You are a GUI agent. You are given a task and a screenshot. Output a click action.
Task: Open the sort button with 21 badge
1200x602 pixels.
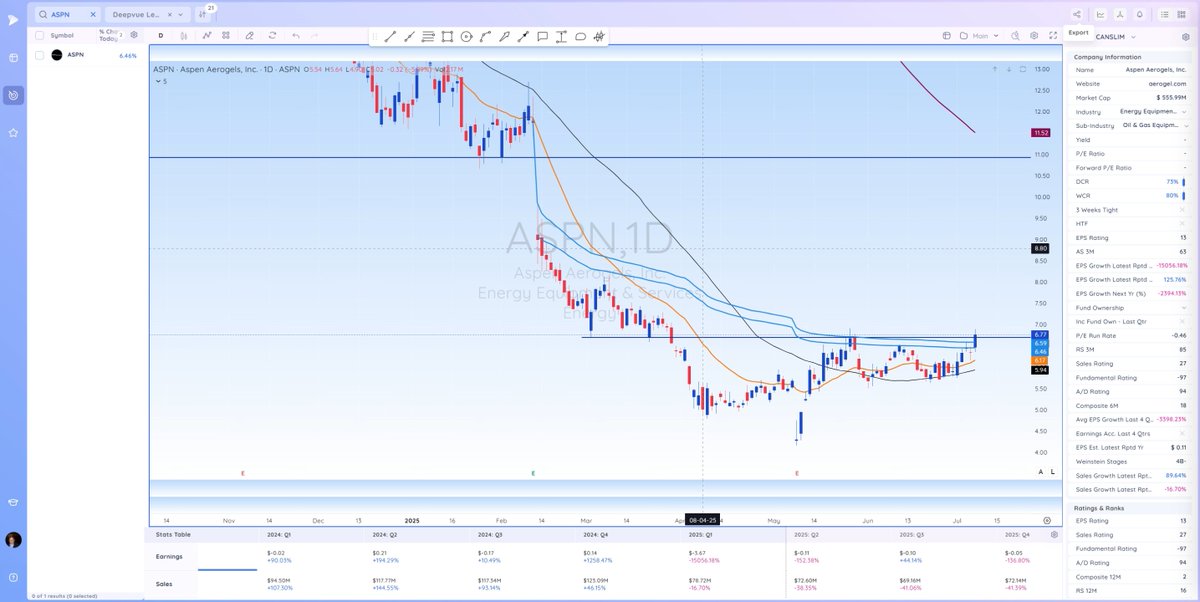205,14
